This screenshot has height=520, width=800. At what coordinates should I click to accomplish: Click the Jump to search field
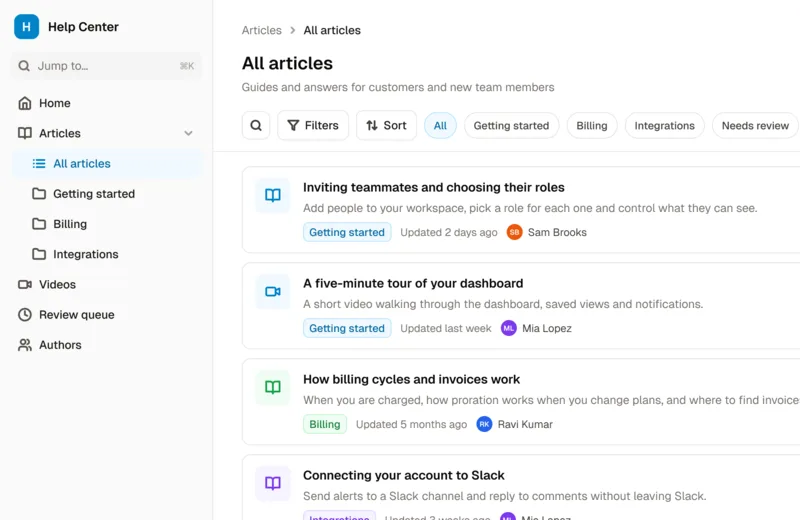107,66
